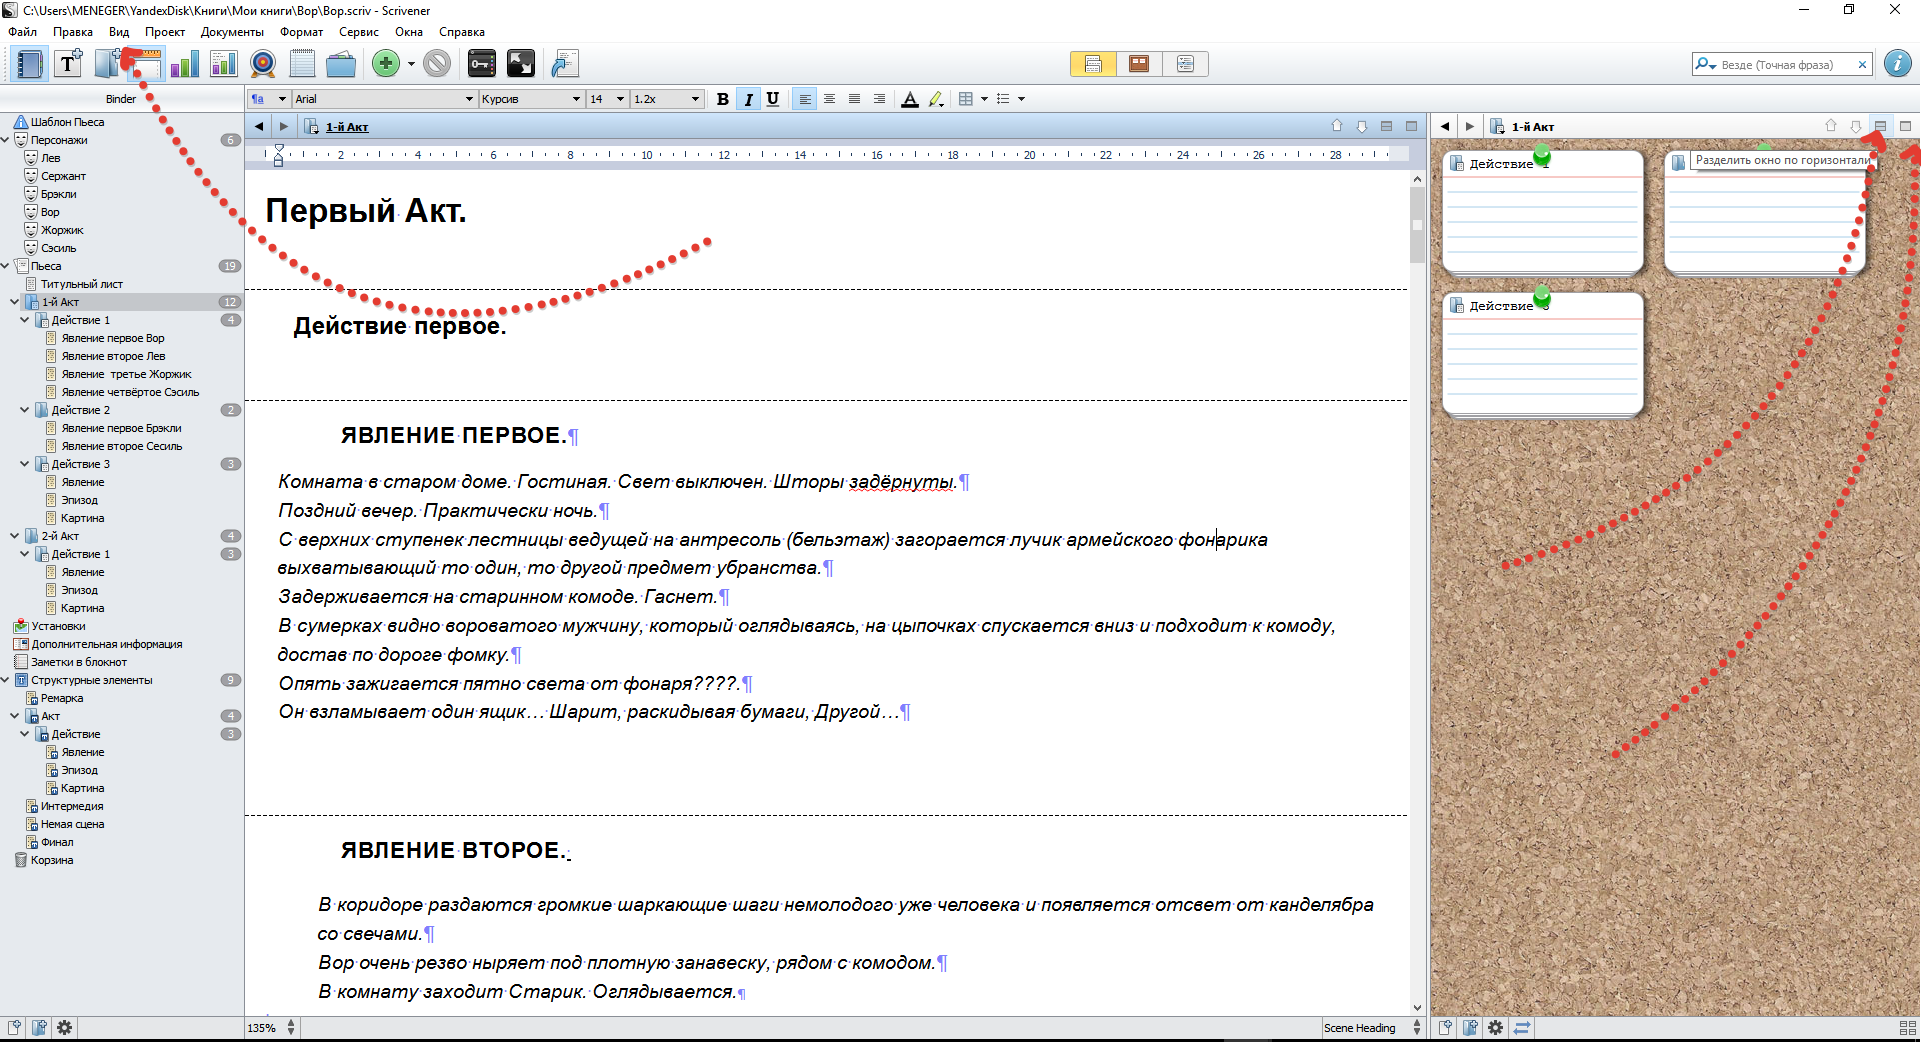Click the green Add item button
This screenshot has width=1921, height=1042.
[x=385, y=64]
